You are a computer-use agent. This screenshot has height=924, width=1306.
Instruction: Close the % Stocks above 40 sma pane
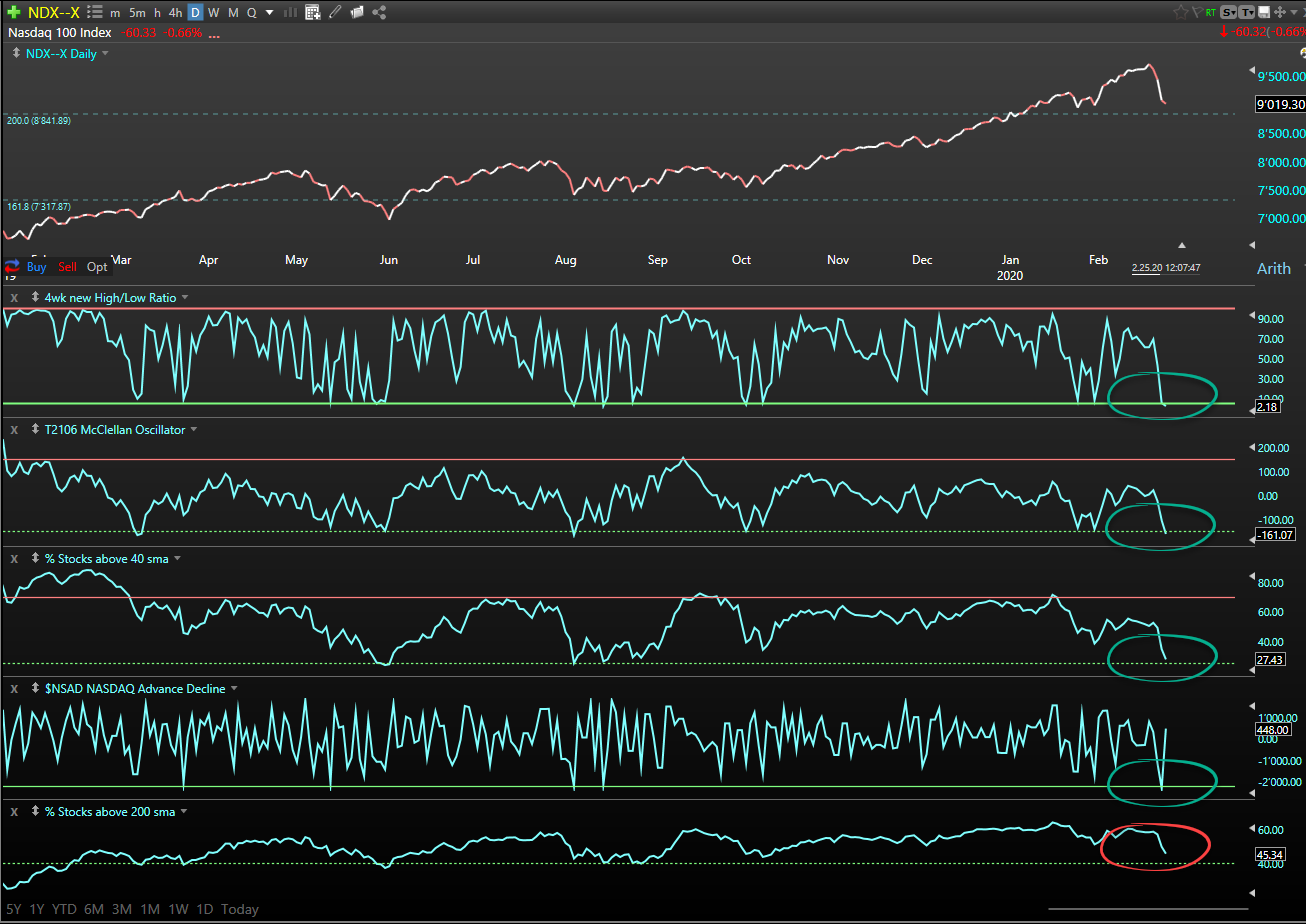14,559
